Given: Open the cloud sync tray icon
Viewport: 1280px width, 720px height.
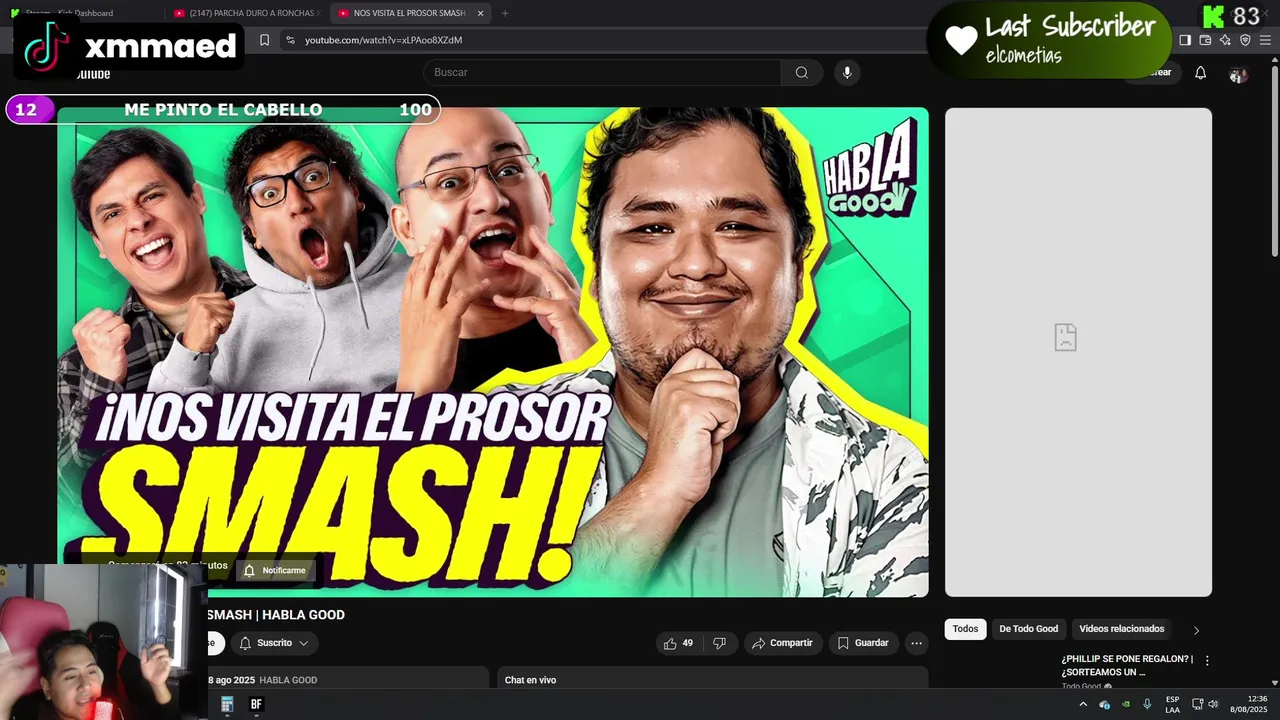Looking at the screenshot, I should pyautogui.click(x=1105, y=704).
